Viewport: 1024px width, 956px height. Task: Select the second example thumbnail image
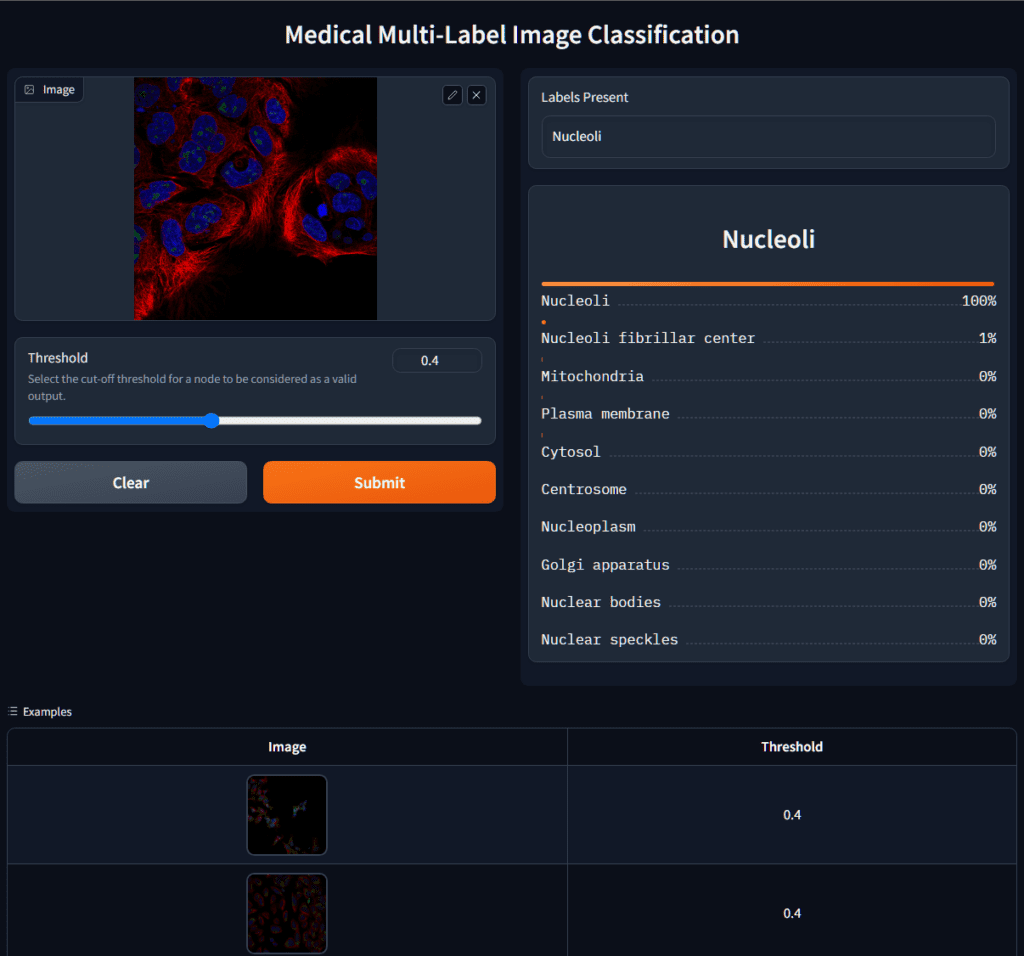tap(287, 913)
